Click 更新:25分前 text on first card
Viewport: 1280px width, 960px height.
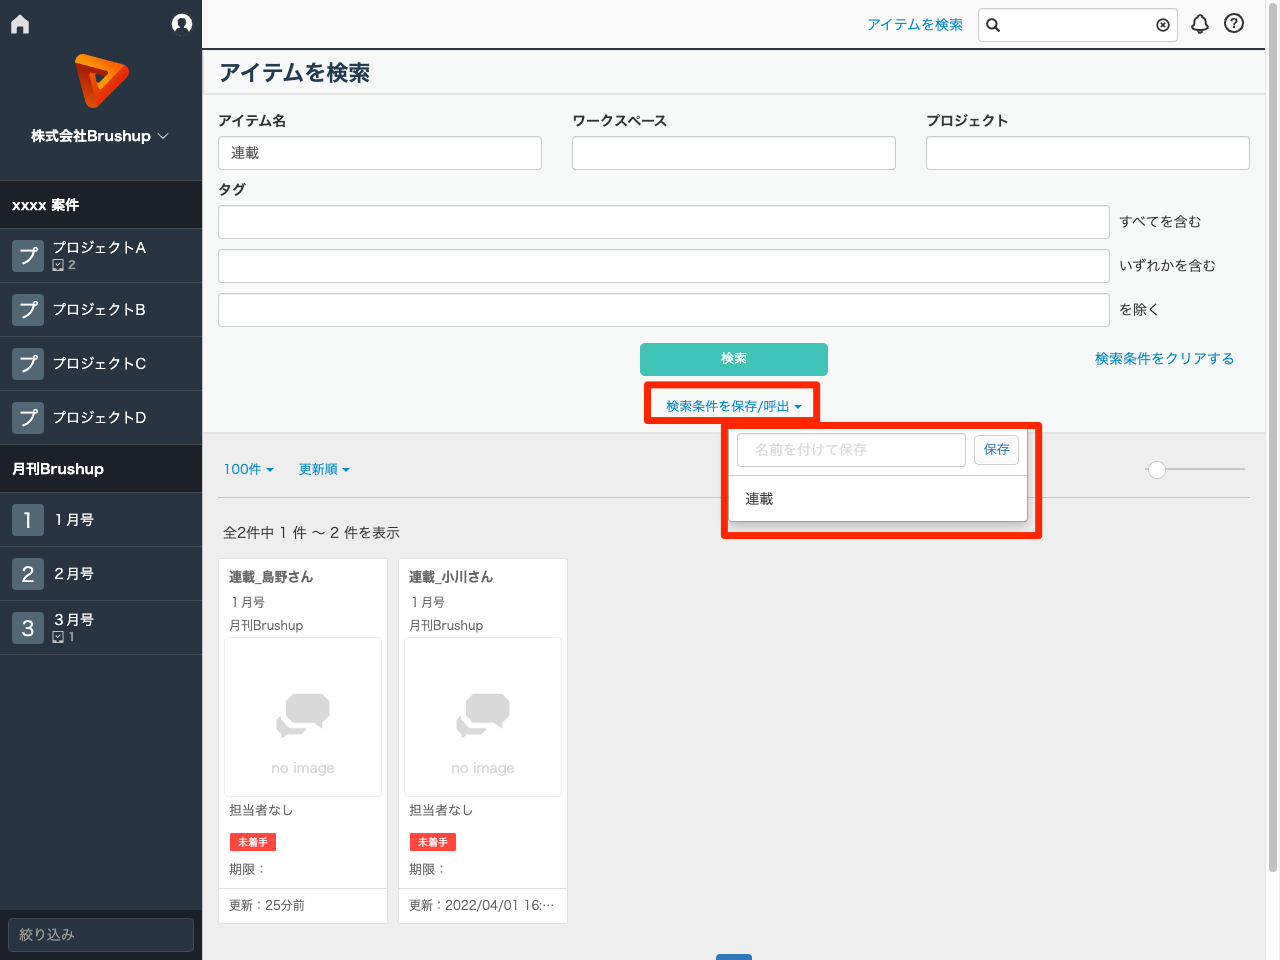pos(267,905)
